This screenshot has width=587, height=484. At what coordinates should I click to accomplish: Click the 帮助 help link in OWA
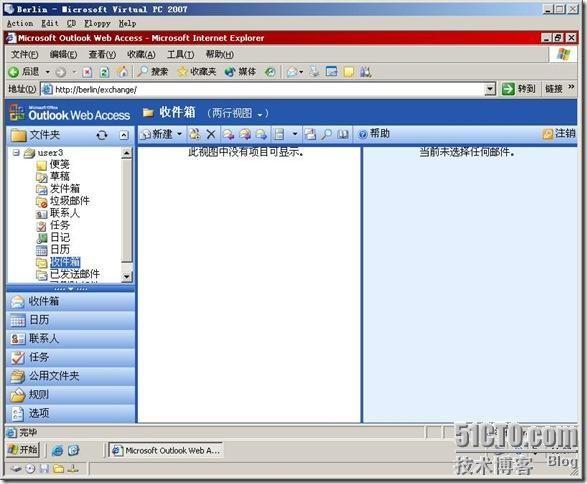coord(374,133)
